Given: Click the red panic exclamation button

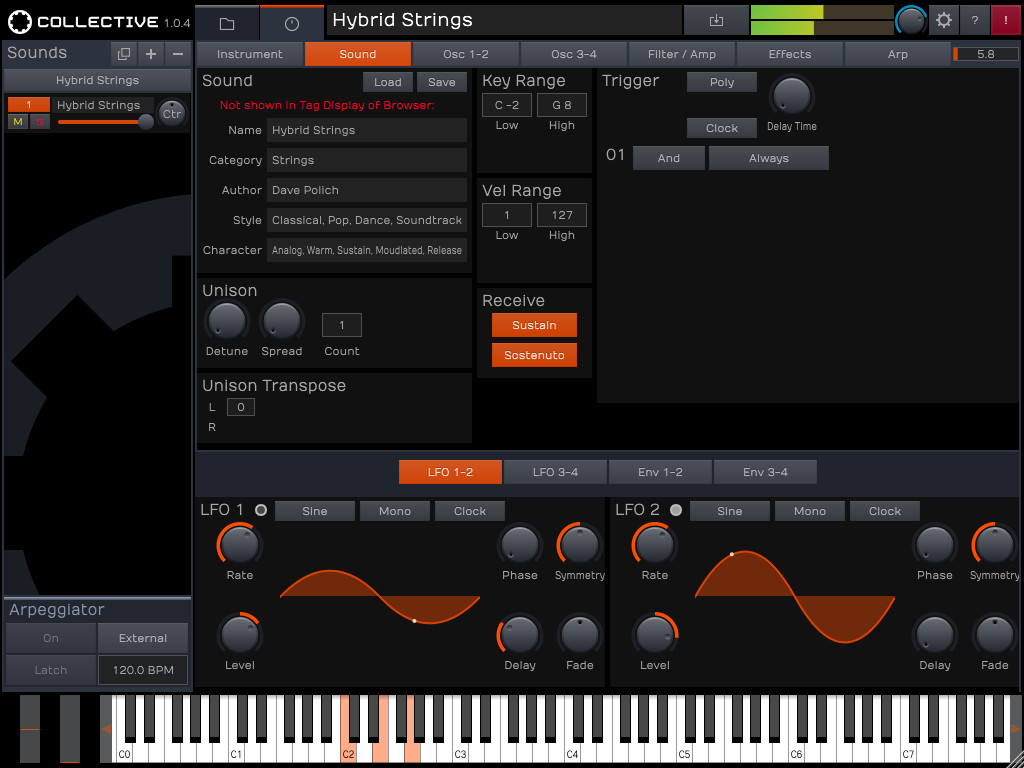Looking at the screenshot, I should click(1006, 20).
